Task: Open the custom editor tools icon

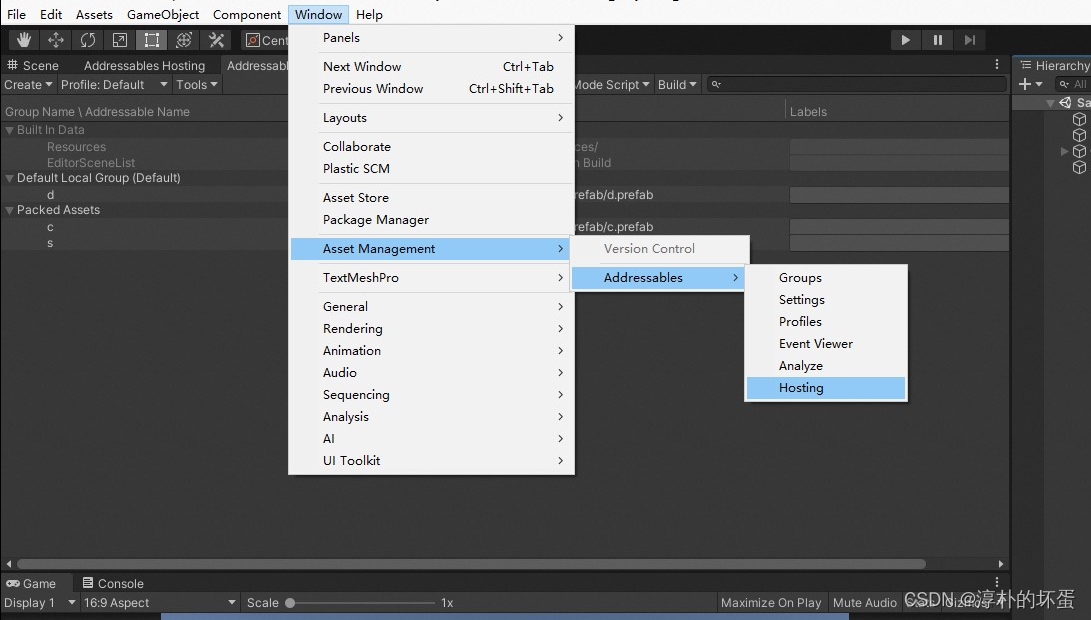Action: click(x=216, y=40)
